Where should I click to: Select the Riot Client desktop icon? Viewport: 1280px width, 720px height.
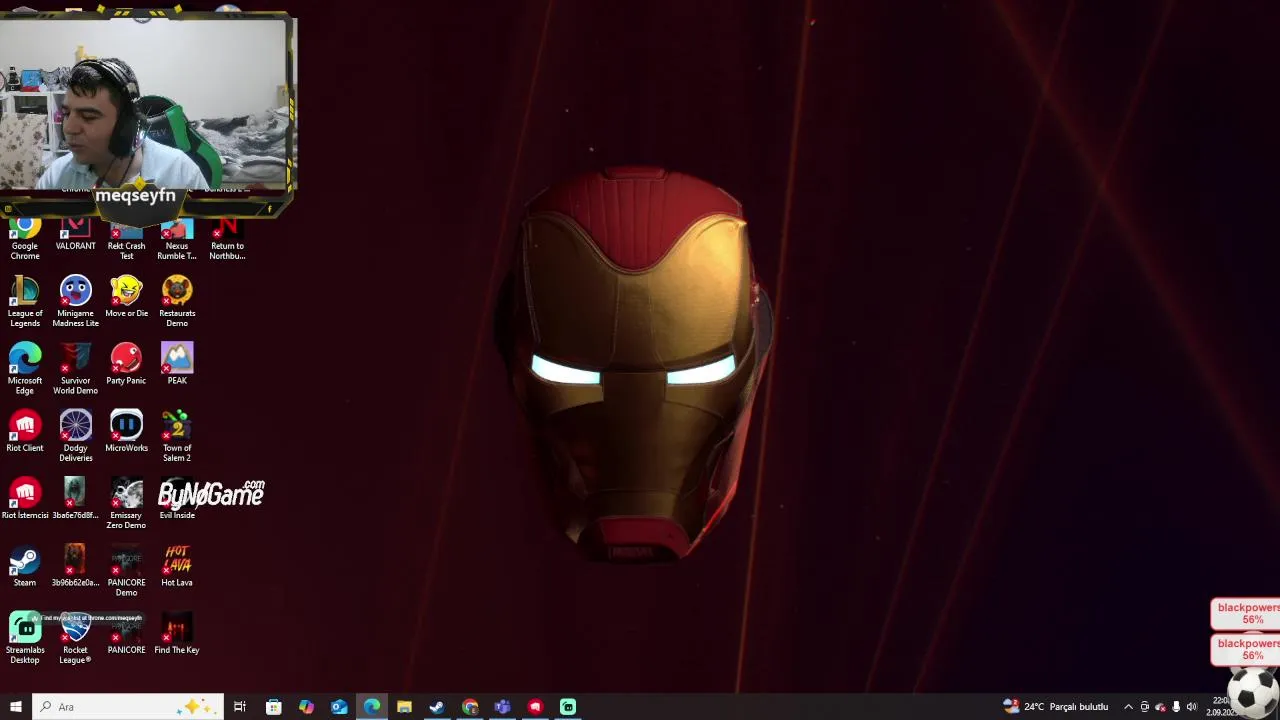(25, 431)
